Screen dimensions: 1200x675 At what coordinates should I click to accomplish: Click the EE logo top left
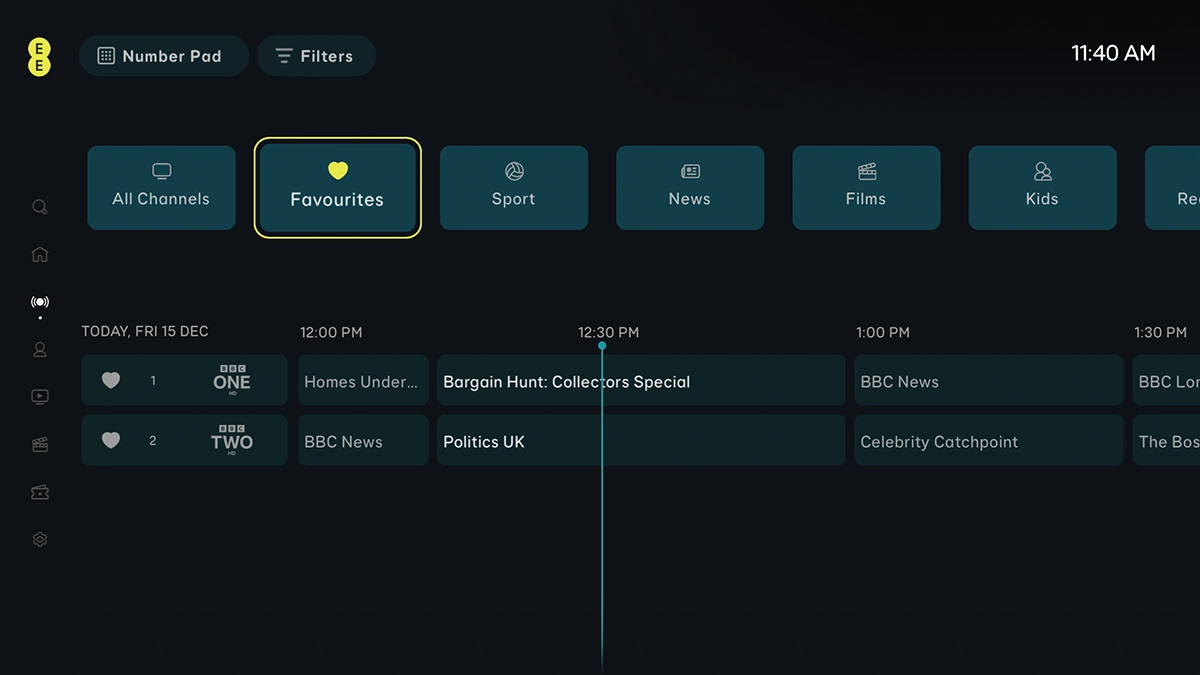tap(38, 57)
